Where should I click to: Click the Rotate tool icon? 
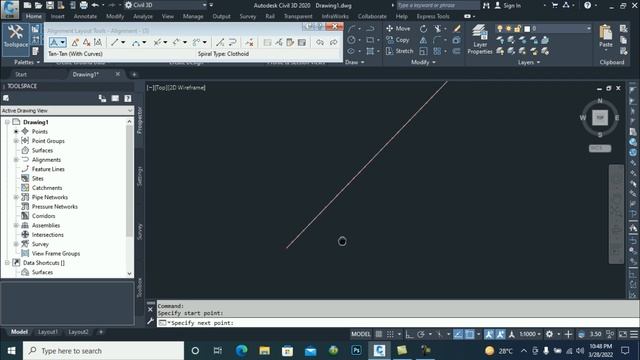423,29
